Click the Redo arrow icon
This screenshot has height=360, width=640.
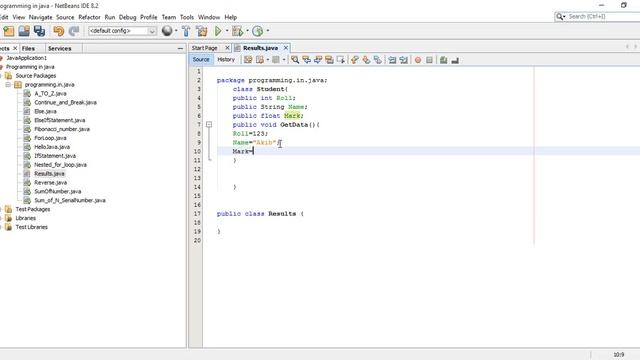click(74, 31)
